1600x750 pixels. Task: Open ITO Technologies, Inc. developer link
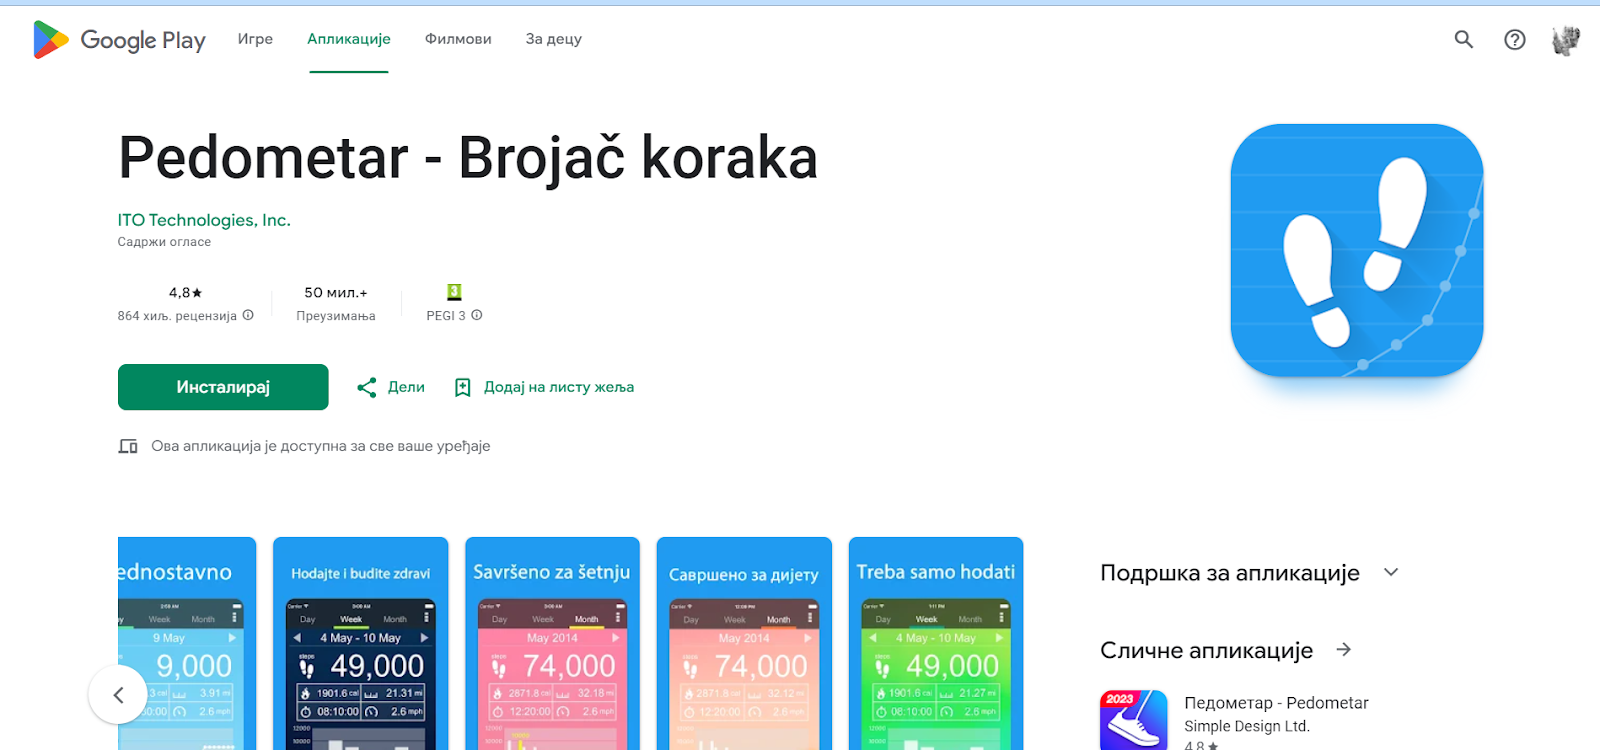tap(204, 220)
